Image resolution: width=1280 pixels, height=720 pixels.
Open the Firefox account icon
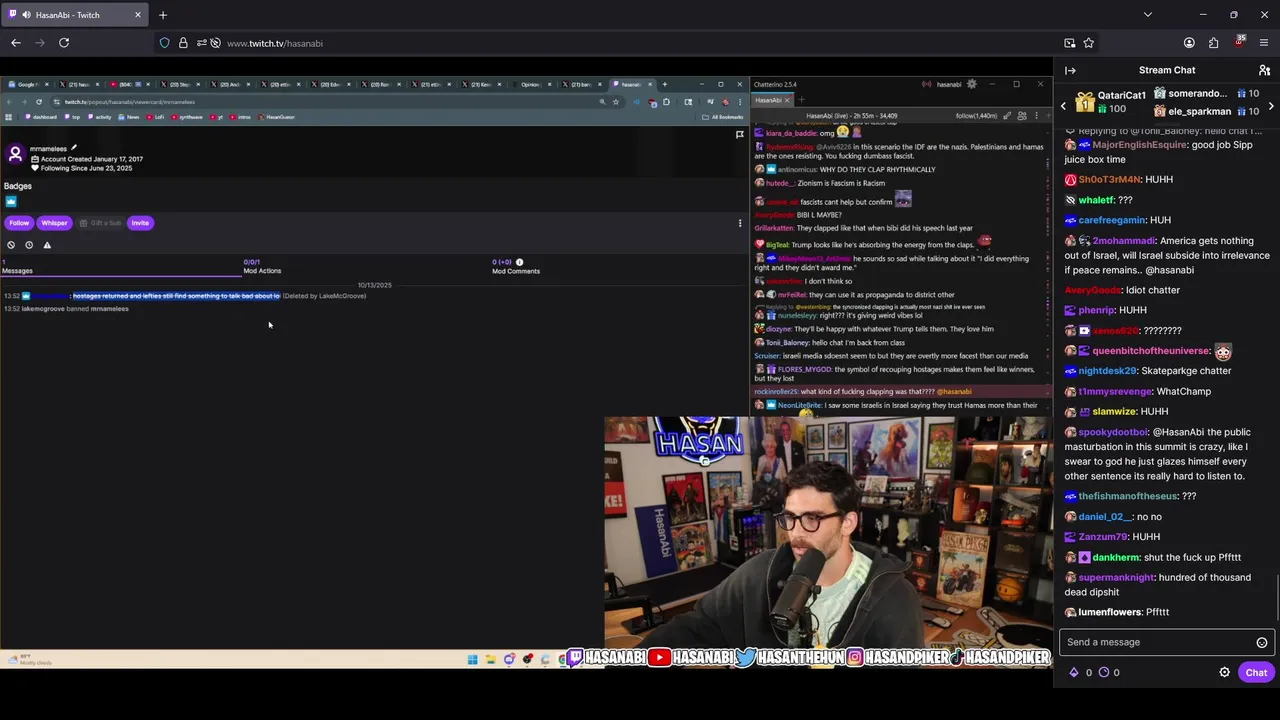1189,43
